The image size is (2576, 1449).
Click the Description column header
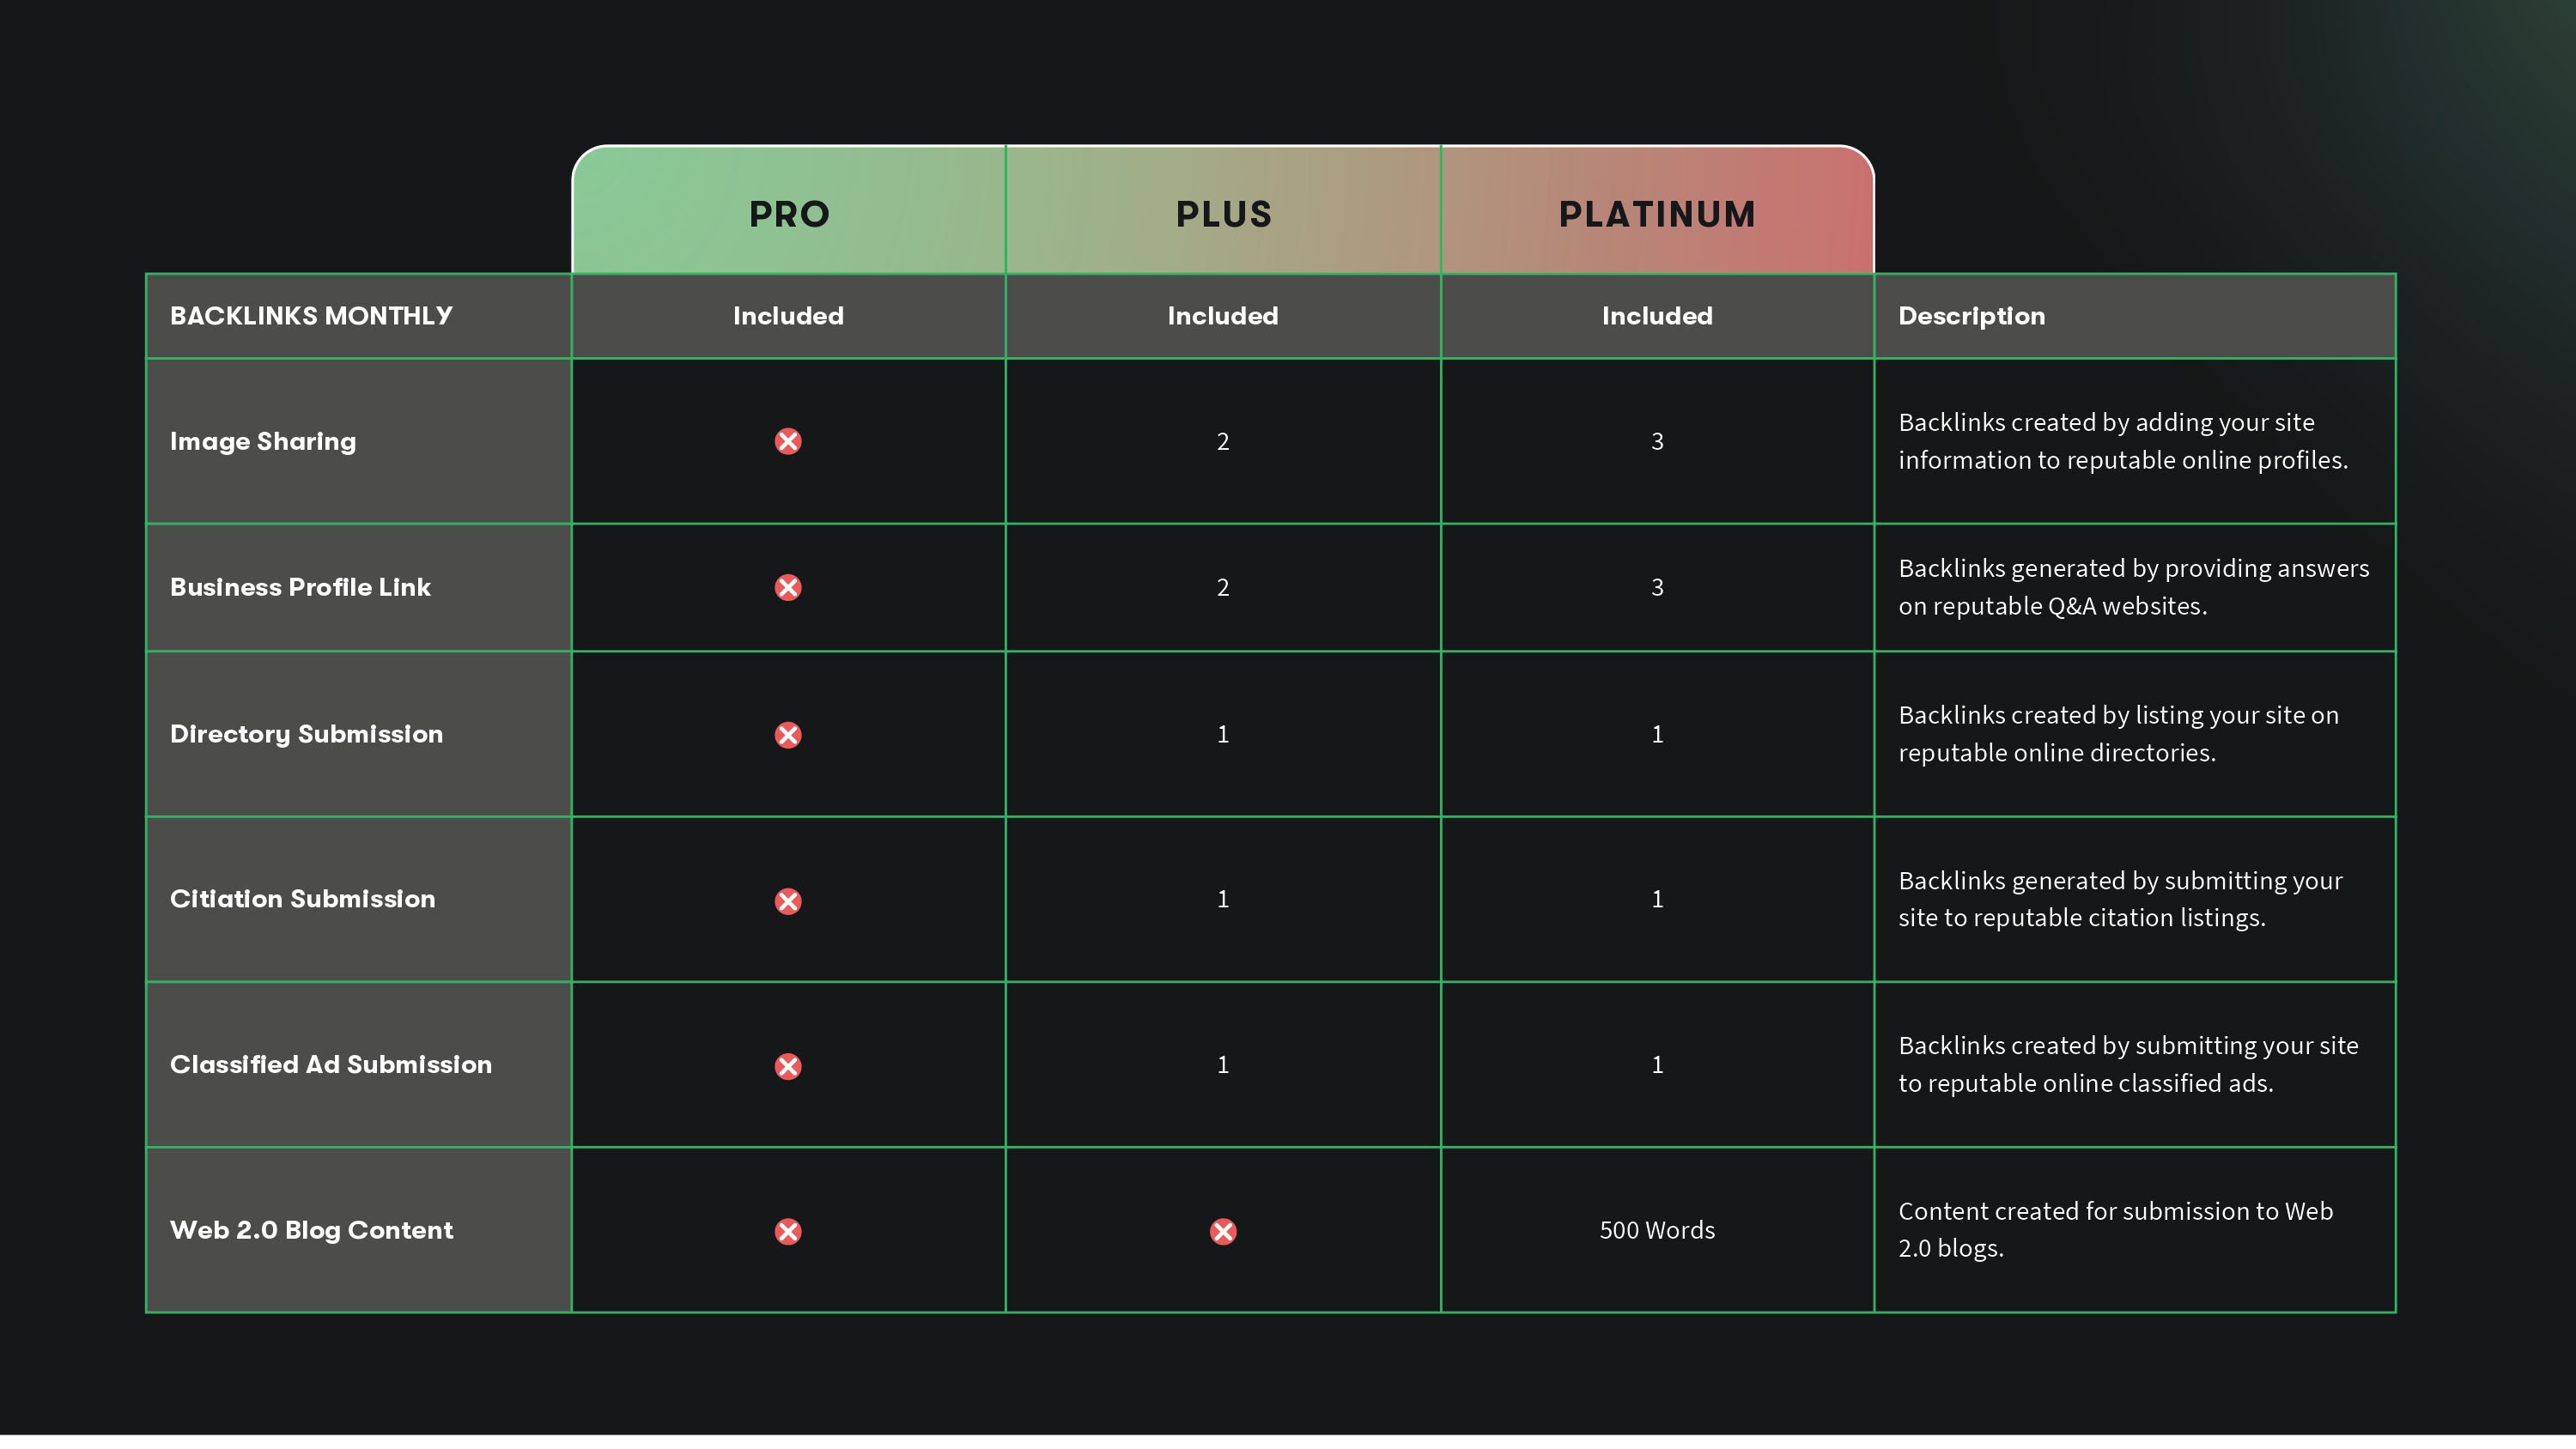click(x=1971, y=316)
